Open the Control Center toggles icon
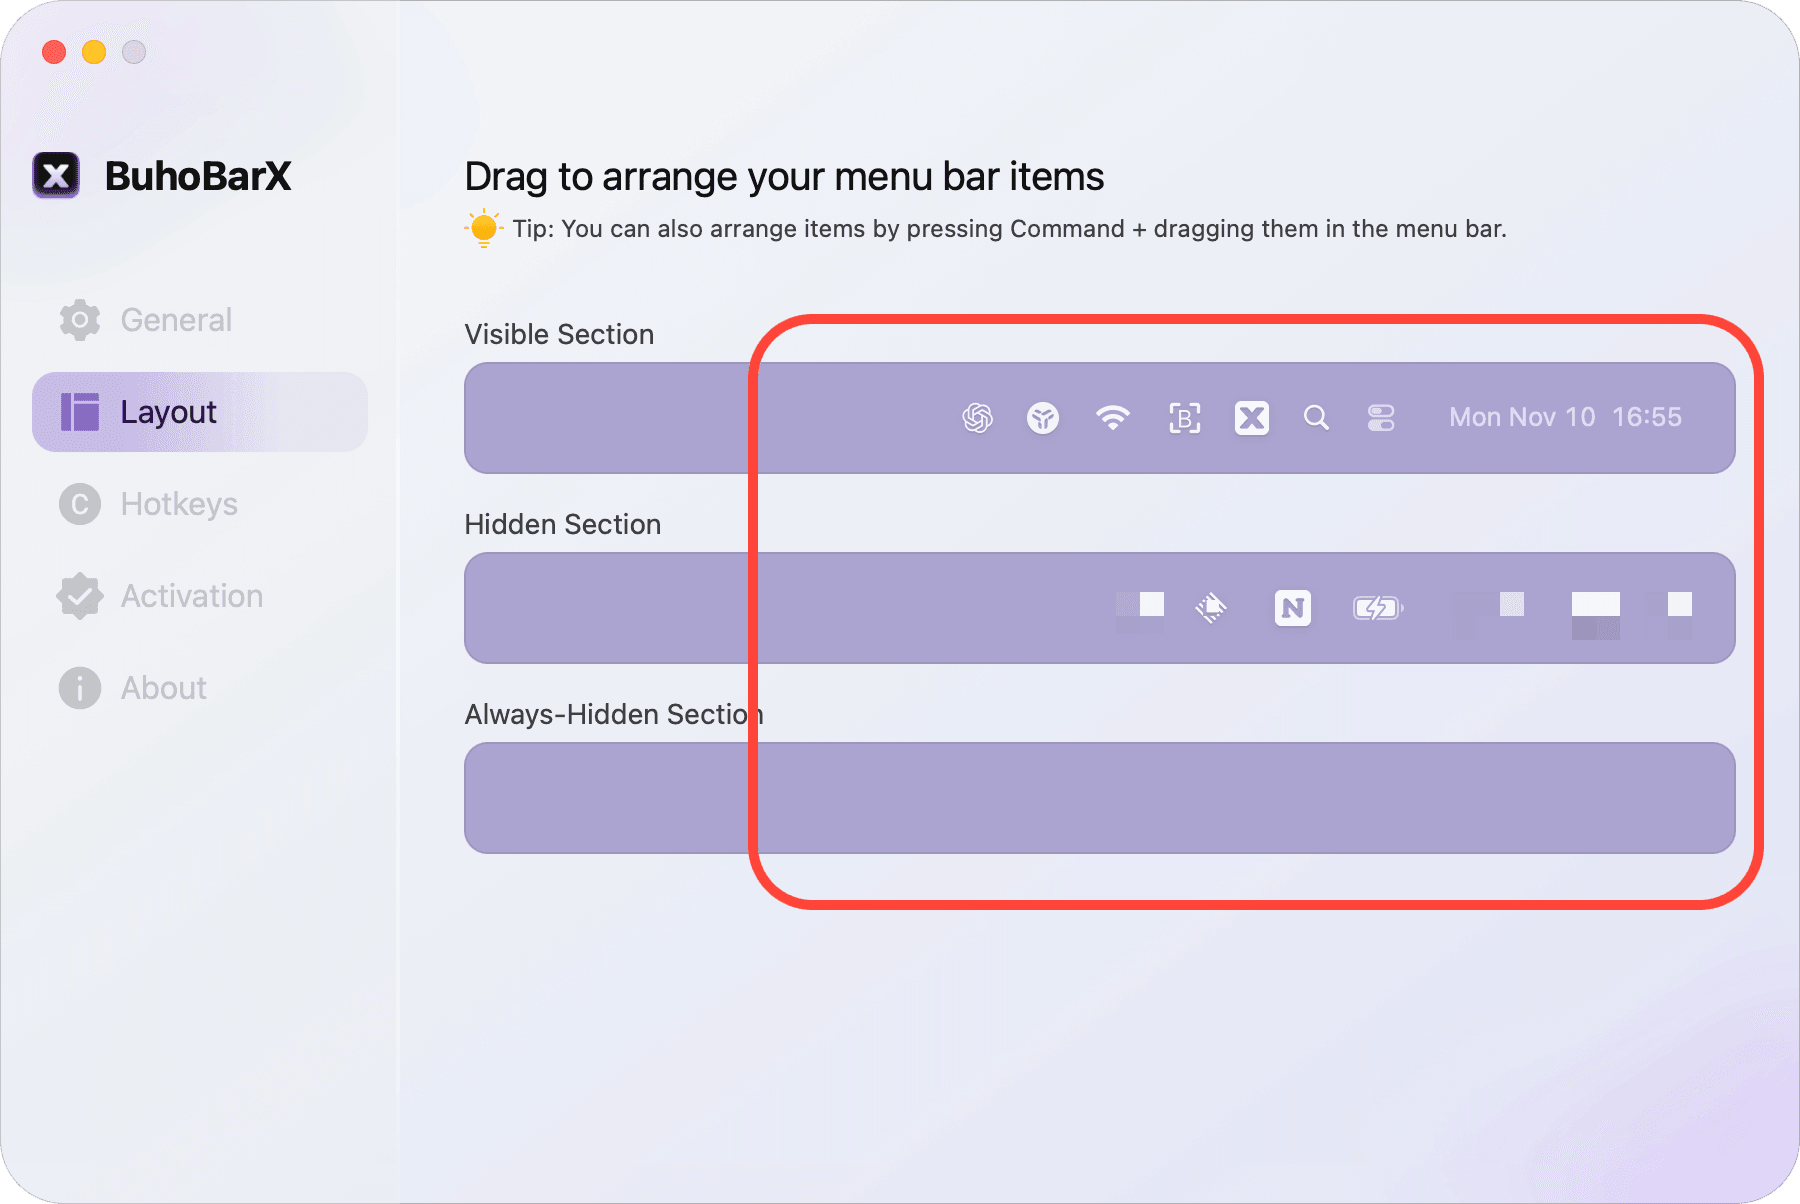 (1380, 418)
